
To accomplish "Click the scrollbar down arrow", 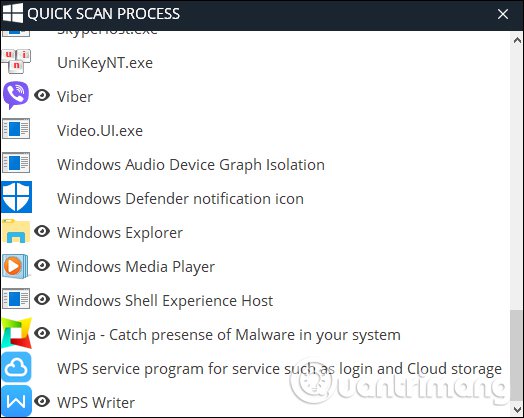I will pos(517,410).
